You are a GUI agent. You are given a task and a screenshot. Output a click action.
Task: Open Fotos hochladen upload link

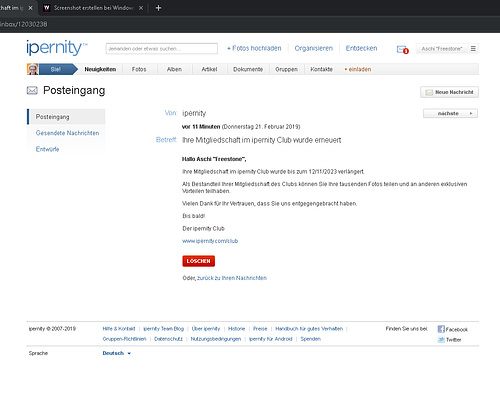point(254,48)
